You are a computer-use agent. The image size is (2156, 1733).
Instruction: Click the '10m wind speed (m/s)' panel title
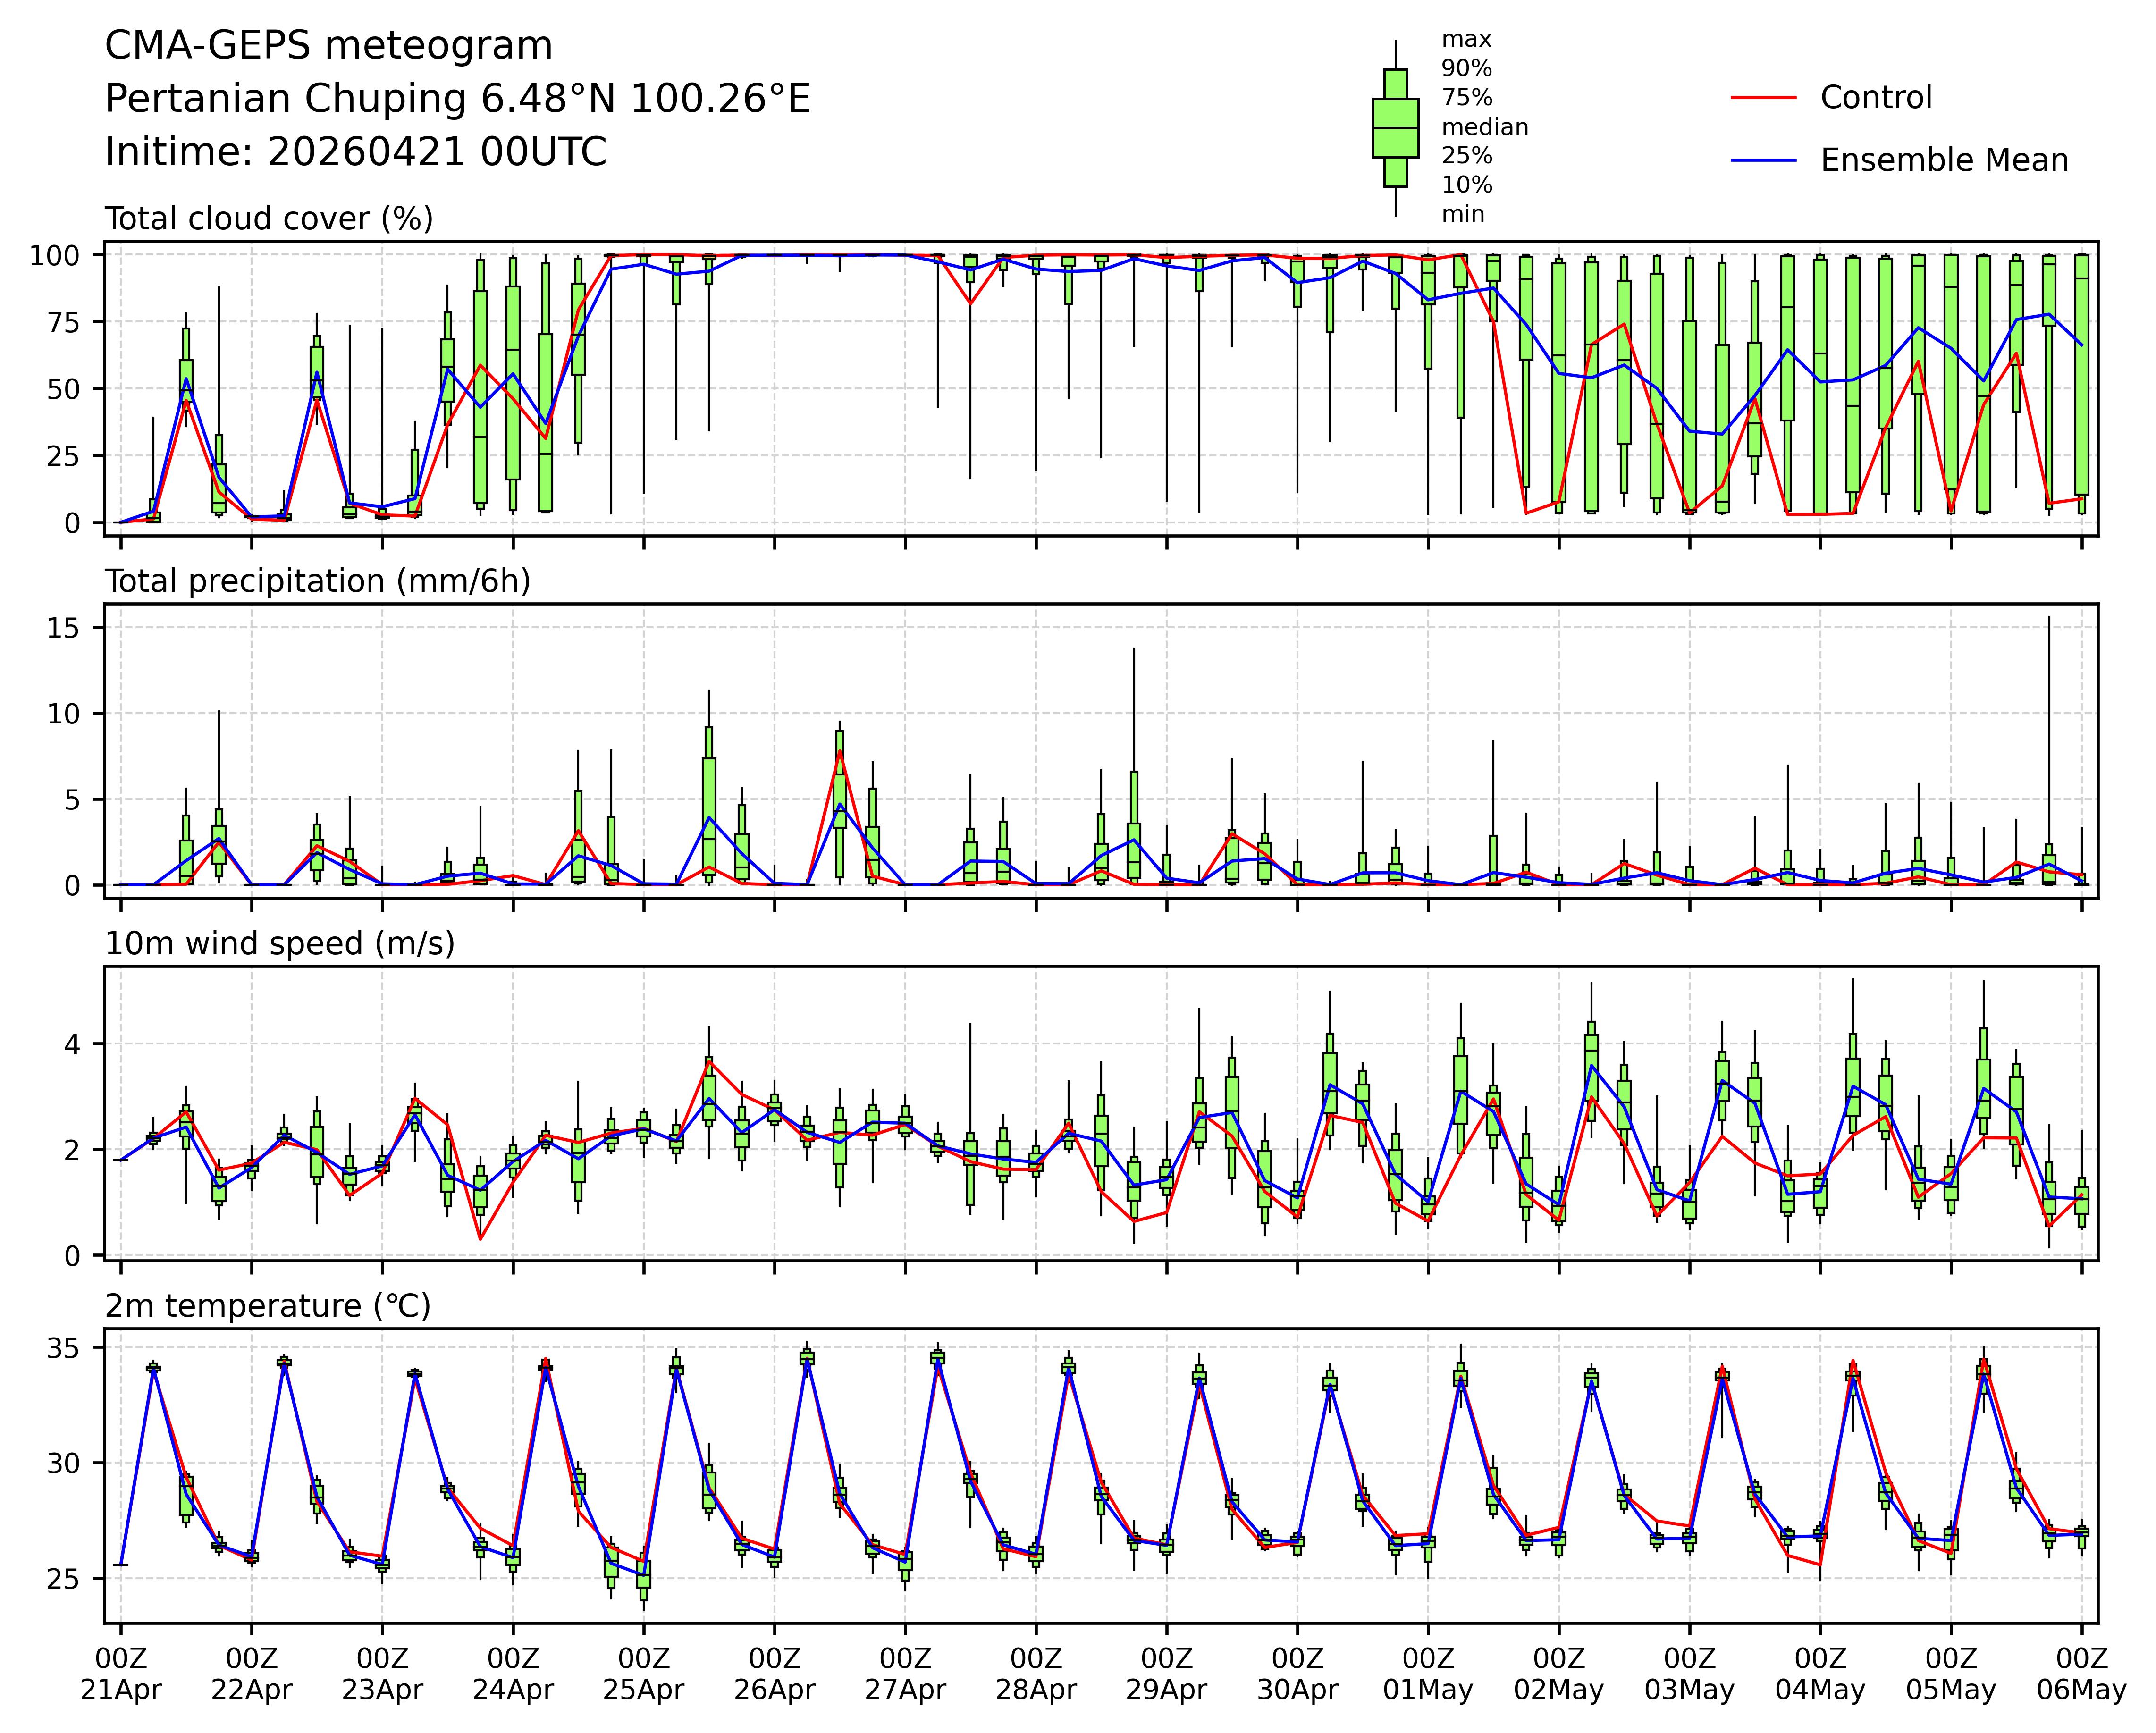pos(279,943)
